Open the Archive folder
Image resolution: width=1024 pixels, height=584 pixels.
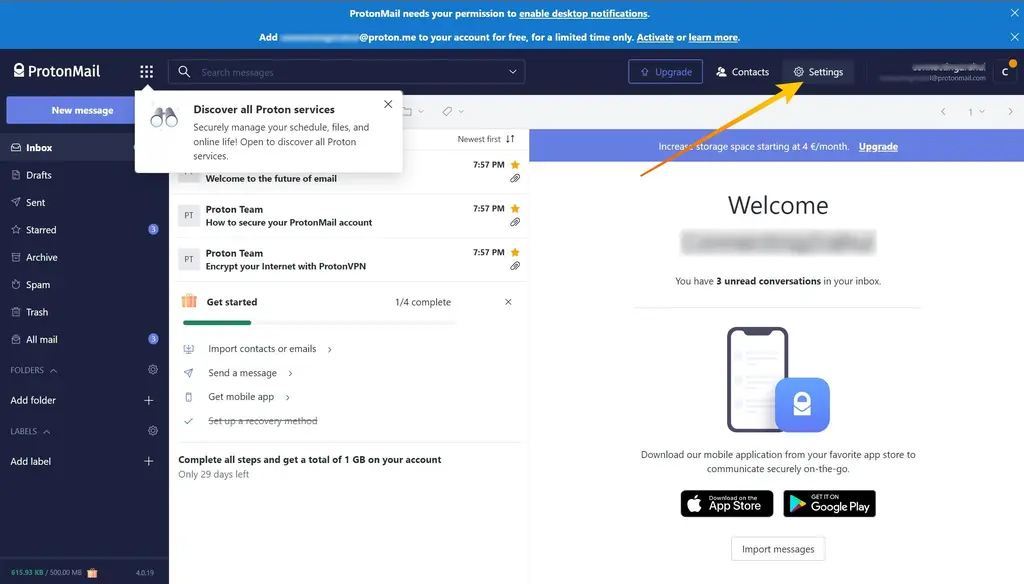[84, 257]
